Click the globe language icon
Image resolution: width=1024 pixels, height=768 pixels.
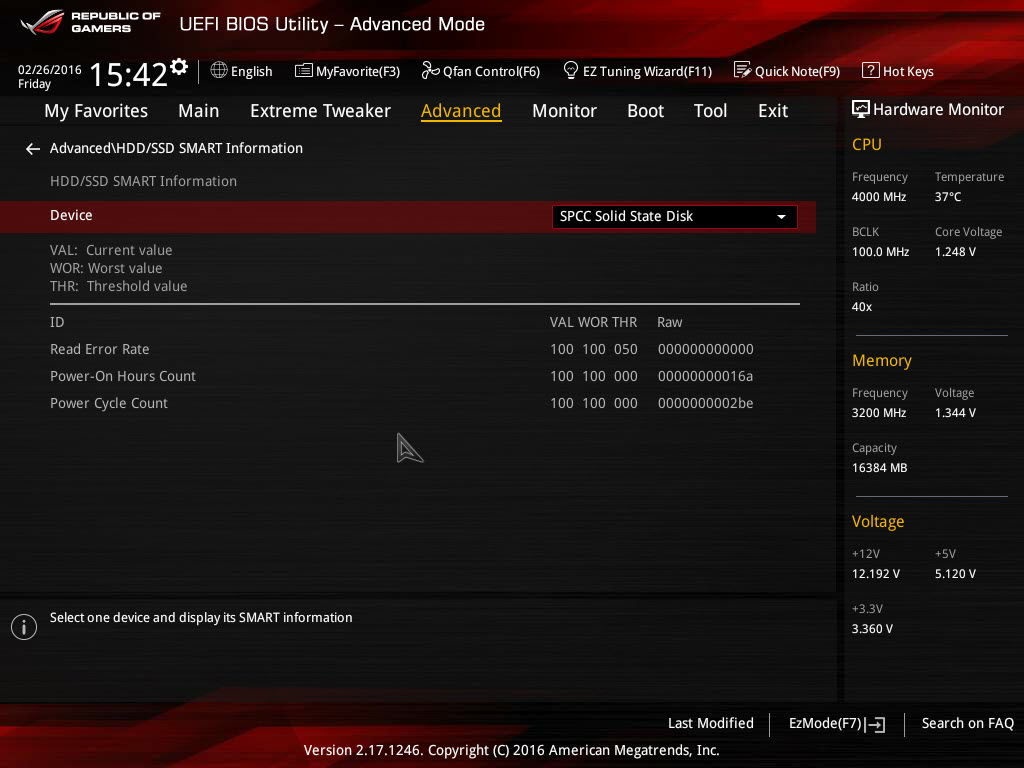point(219,70)
